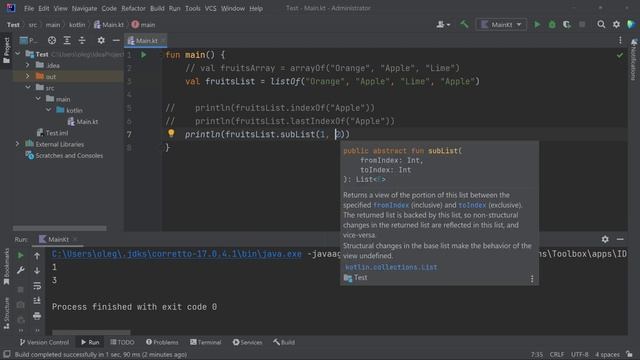Image resolution: width=640 pixels, height=360 pixels.
Task: Expand the out folder
Action: point(28,76)
